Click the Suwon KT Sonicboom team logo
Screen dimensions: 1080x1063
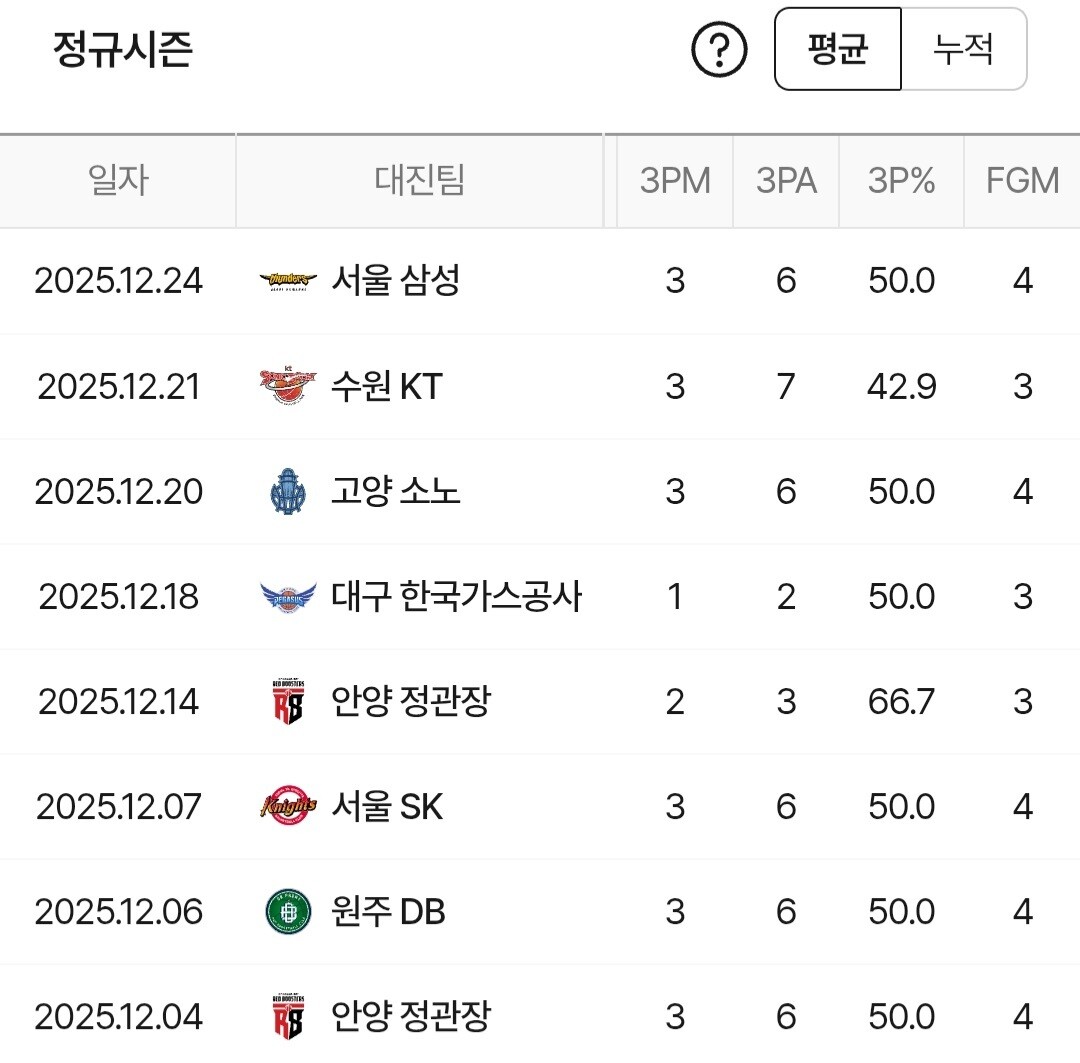pyautogui.click(x=288, y=387)
